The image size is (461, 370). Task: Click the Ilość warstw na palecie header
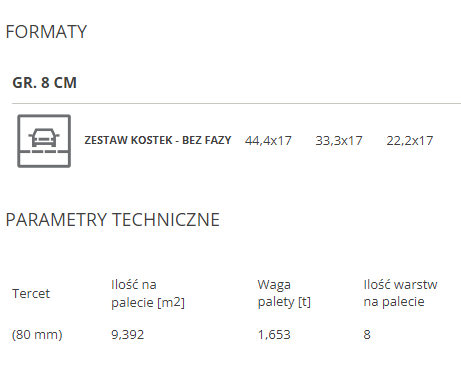(x=400, y=293)
